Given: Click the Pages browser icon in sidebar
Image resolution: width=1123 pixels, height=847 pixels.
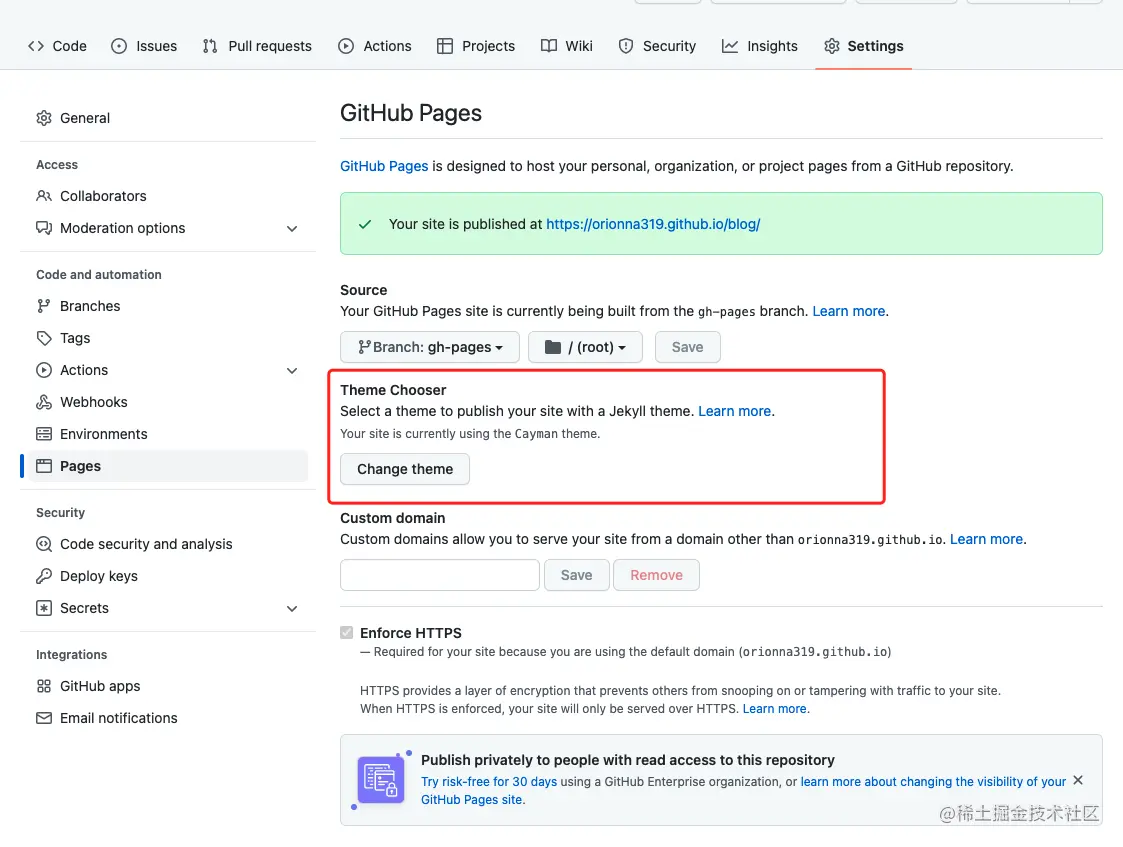Looking at the screenshot, I should click(44, 466).
